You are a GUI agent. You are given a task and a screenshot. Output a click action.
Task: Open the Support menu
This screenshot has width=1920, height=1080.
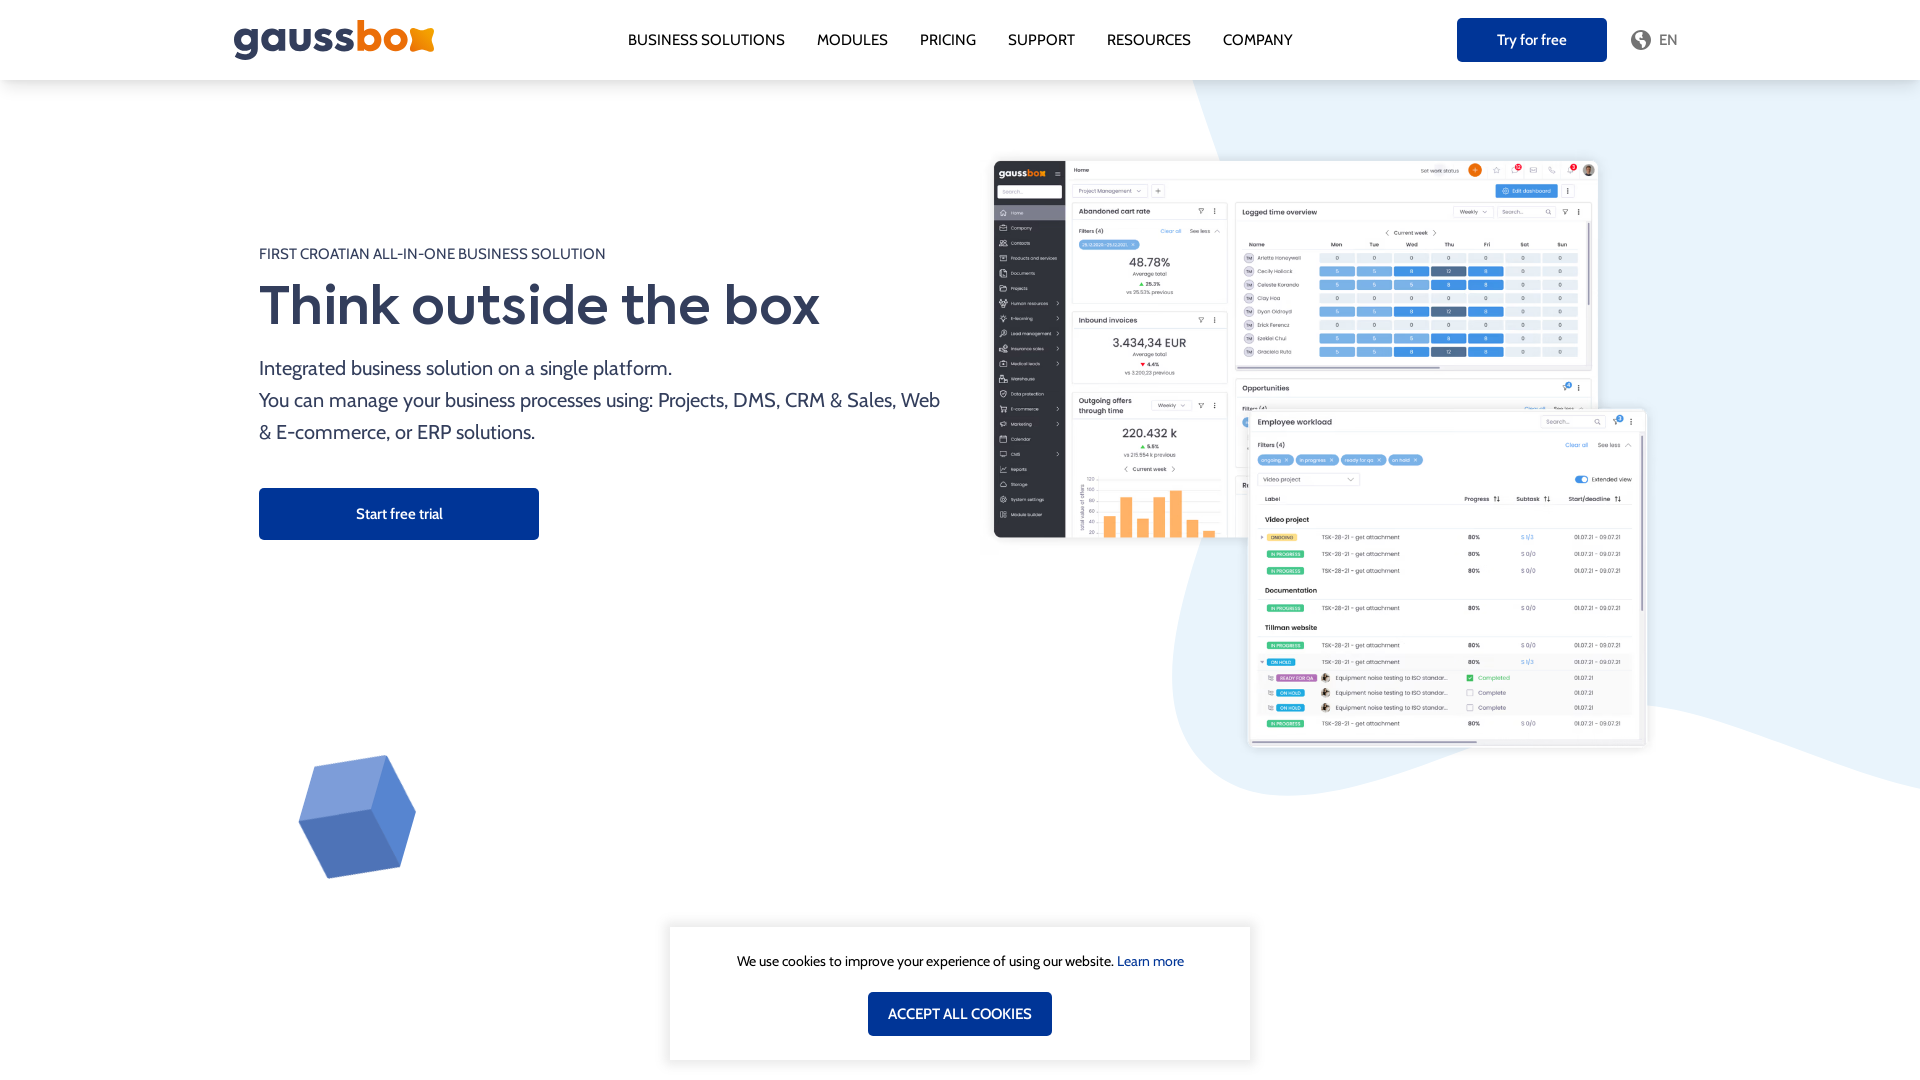pos(1041,40)
